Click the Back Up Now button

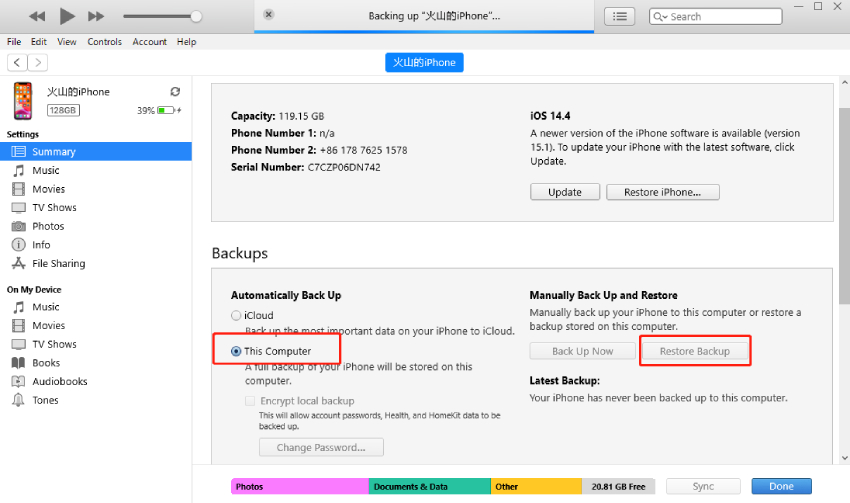[582, 351]
